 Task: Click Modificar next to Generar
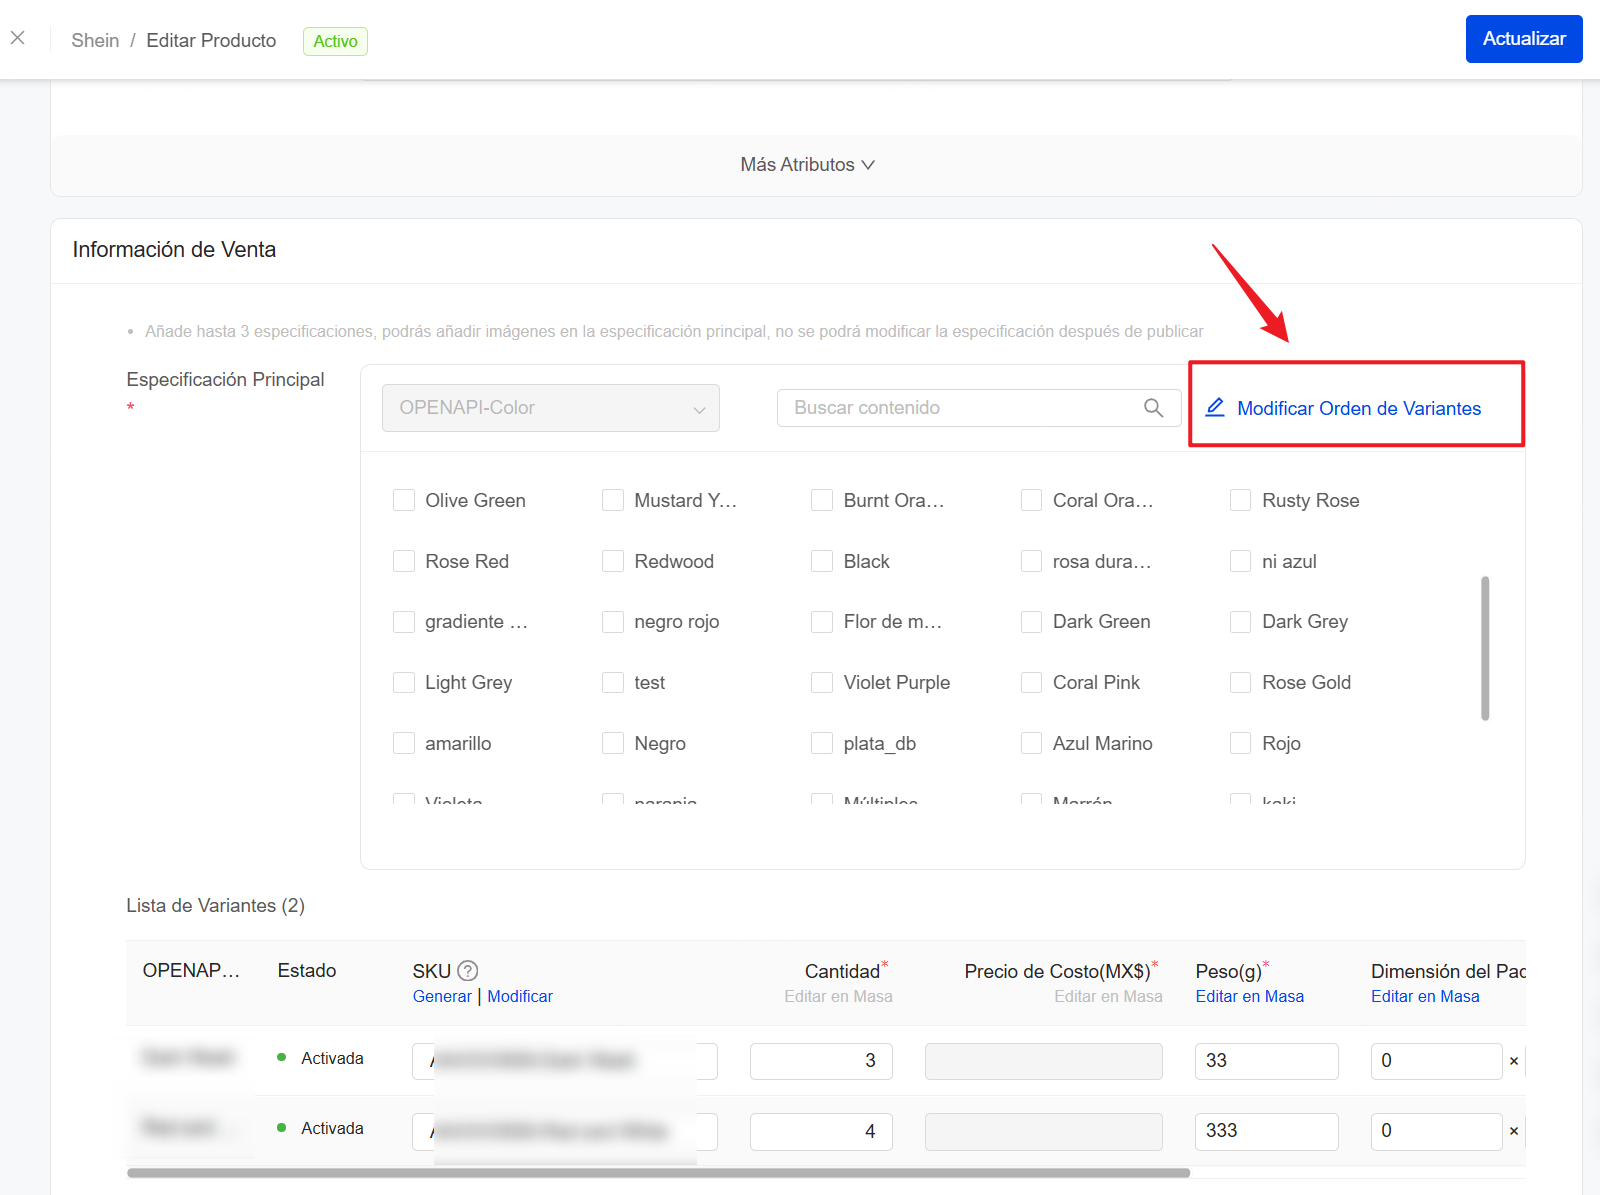click(x=520, y=996)
